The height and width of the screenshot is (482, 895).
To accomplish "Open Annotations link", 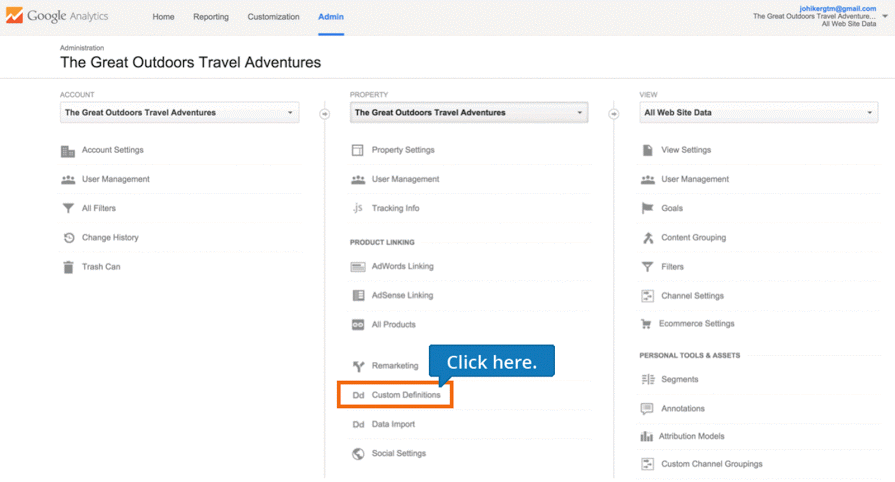I will [x=683, y=409].
